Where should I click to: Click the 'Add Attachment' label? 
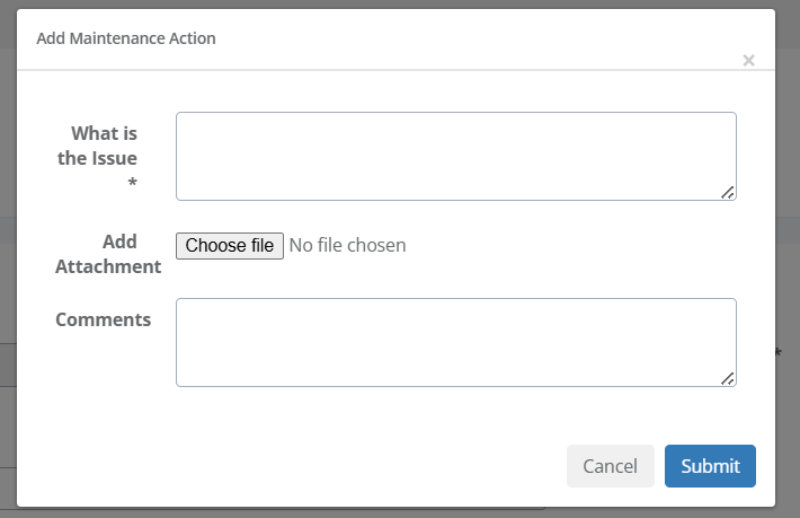pos(108,254)
